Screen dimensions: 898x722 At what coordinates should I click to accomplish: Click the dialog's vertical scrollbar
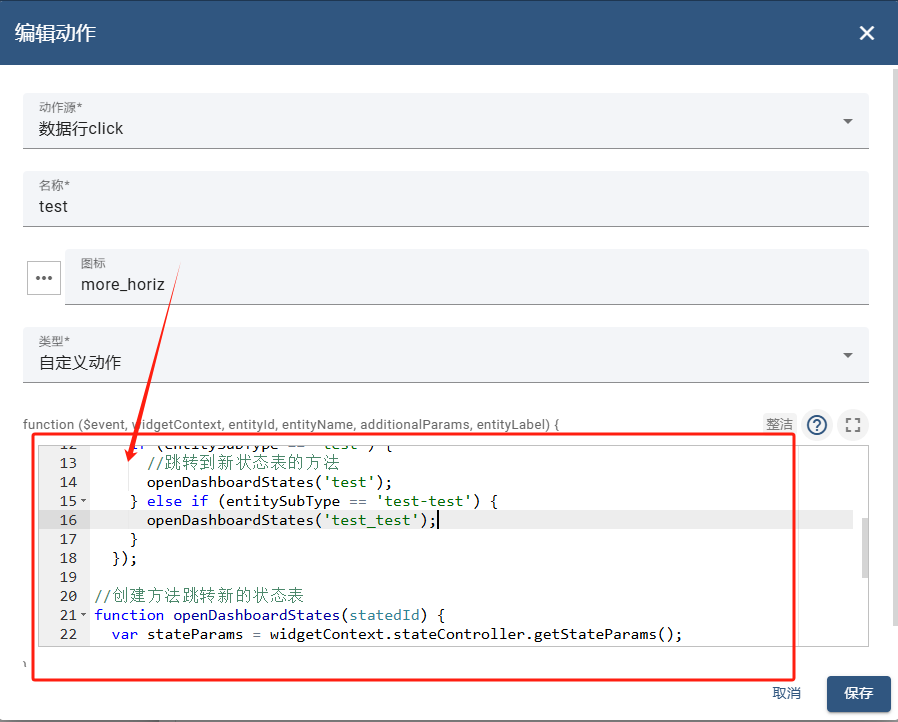coord(895,346)
